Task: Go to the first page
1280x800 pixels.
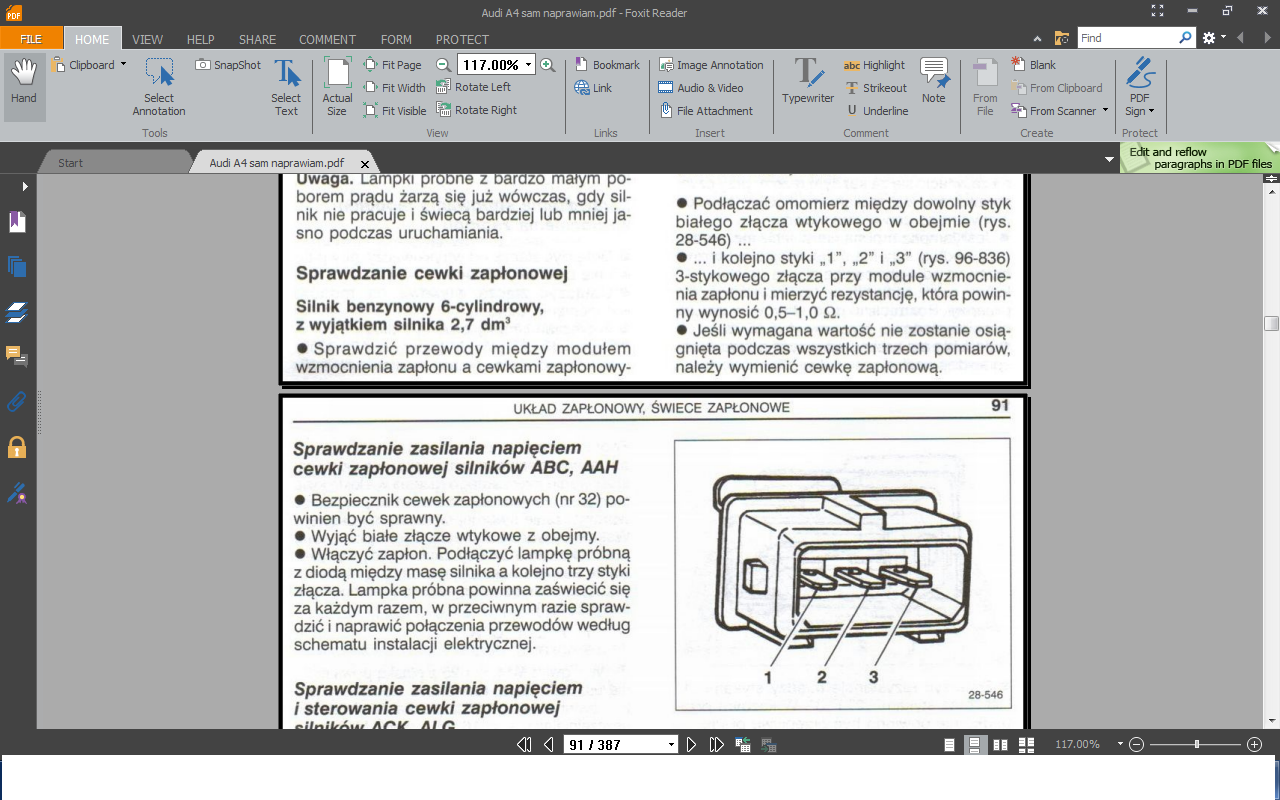Action: 524,744
